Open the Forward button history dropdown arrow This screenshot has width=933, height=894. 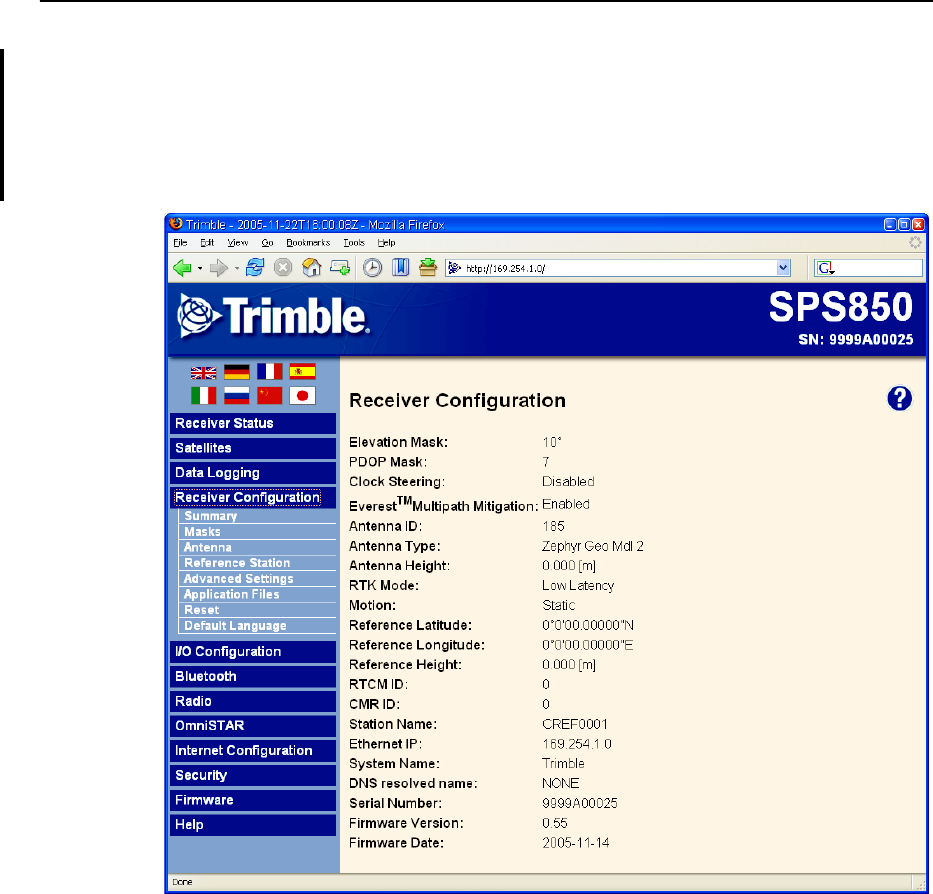(237, 268)
